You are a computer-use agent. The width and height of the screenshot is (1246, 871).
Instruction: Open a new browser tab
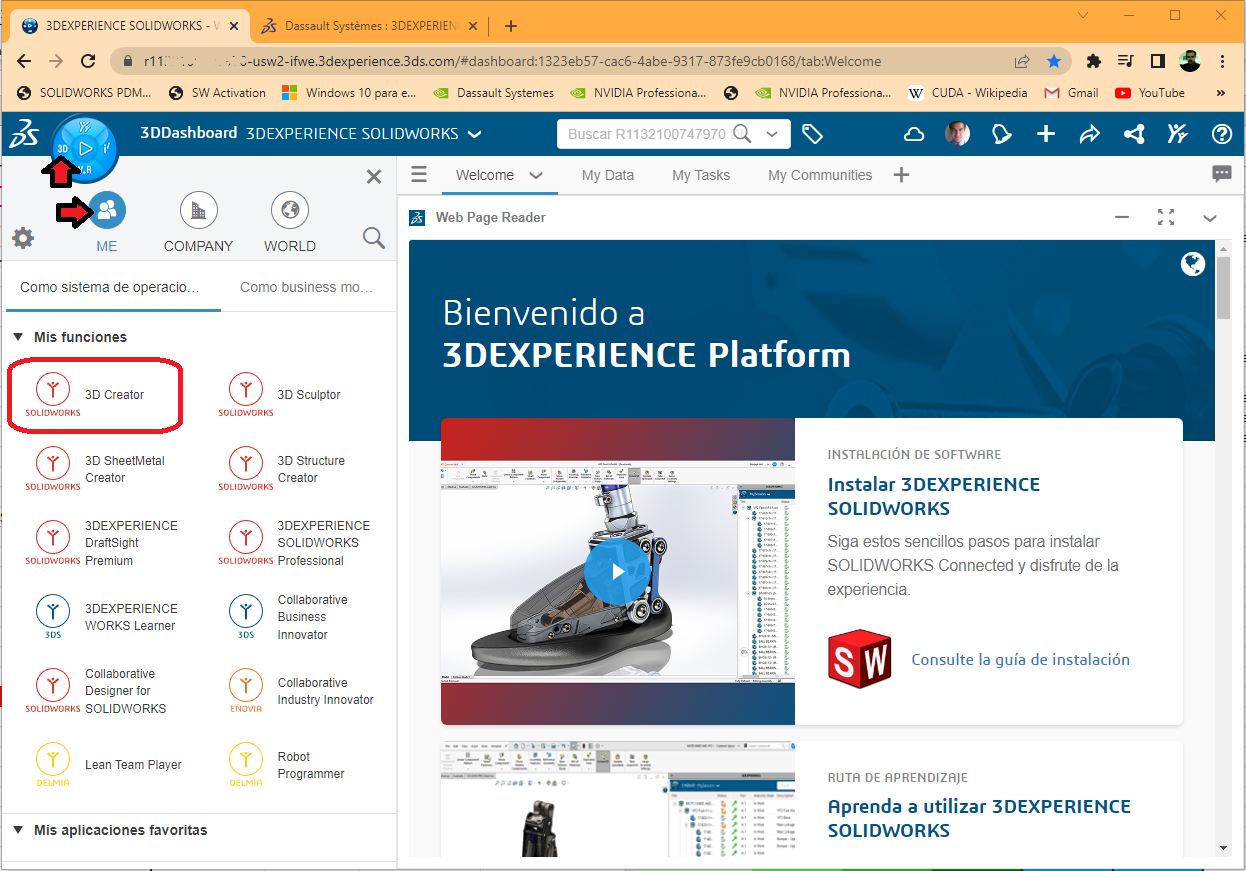[510, 26]
